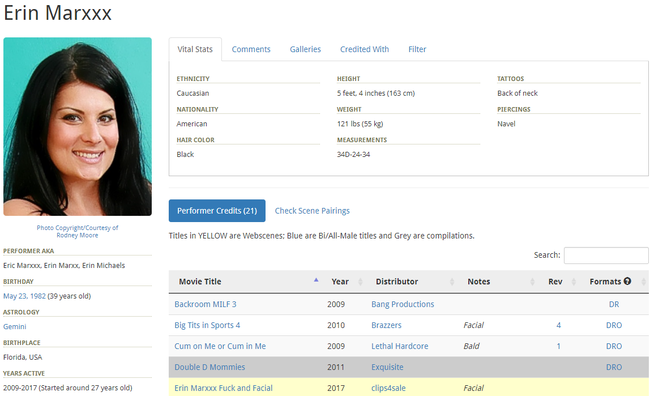Click the Formats column sort arrows
This screenshot has height=396, width=650.
(x=643, y=282)
